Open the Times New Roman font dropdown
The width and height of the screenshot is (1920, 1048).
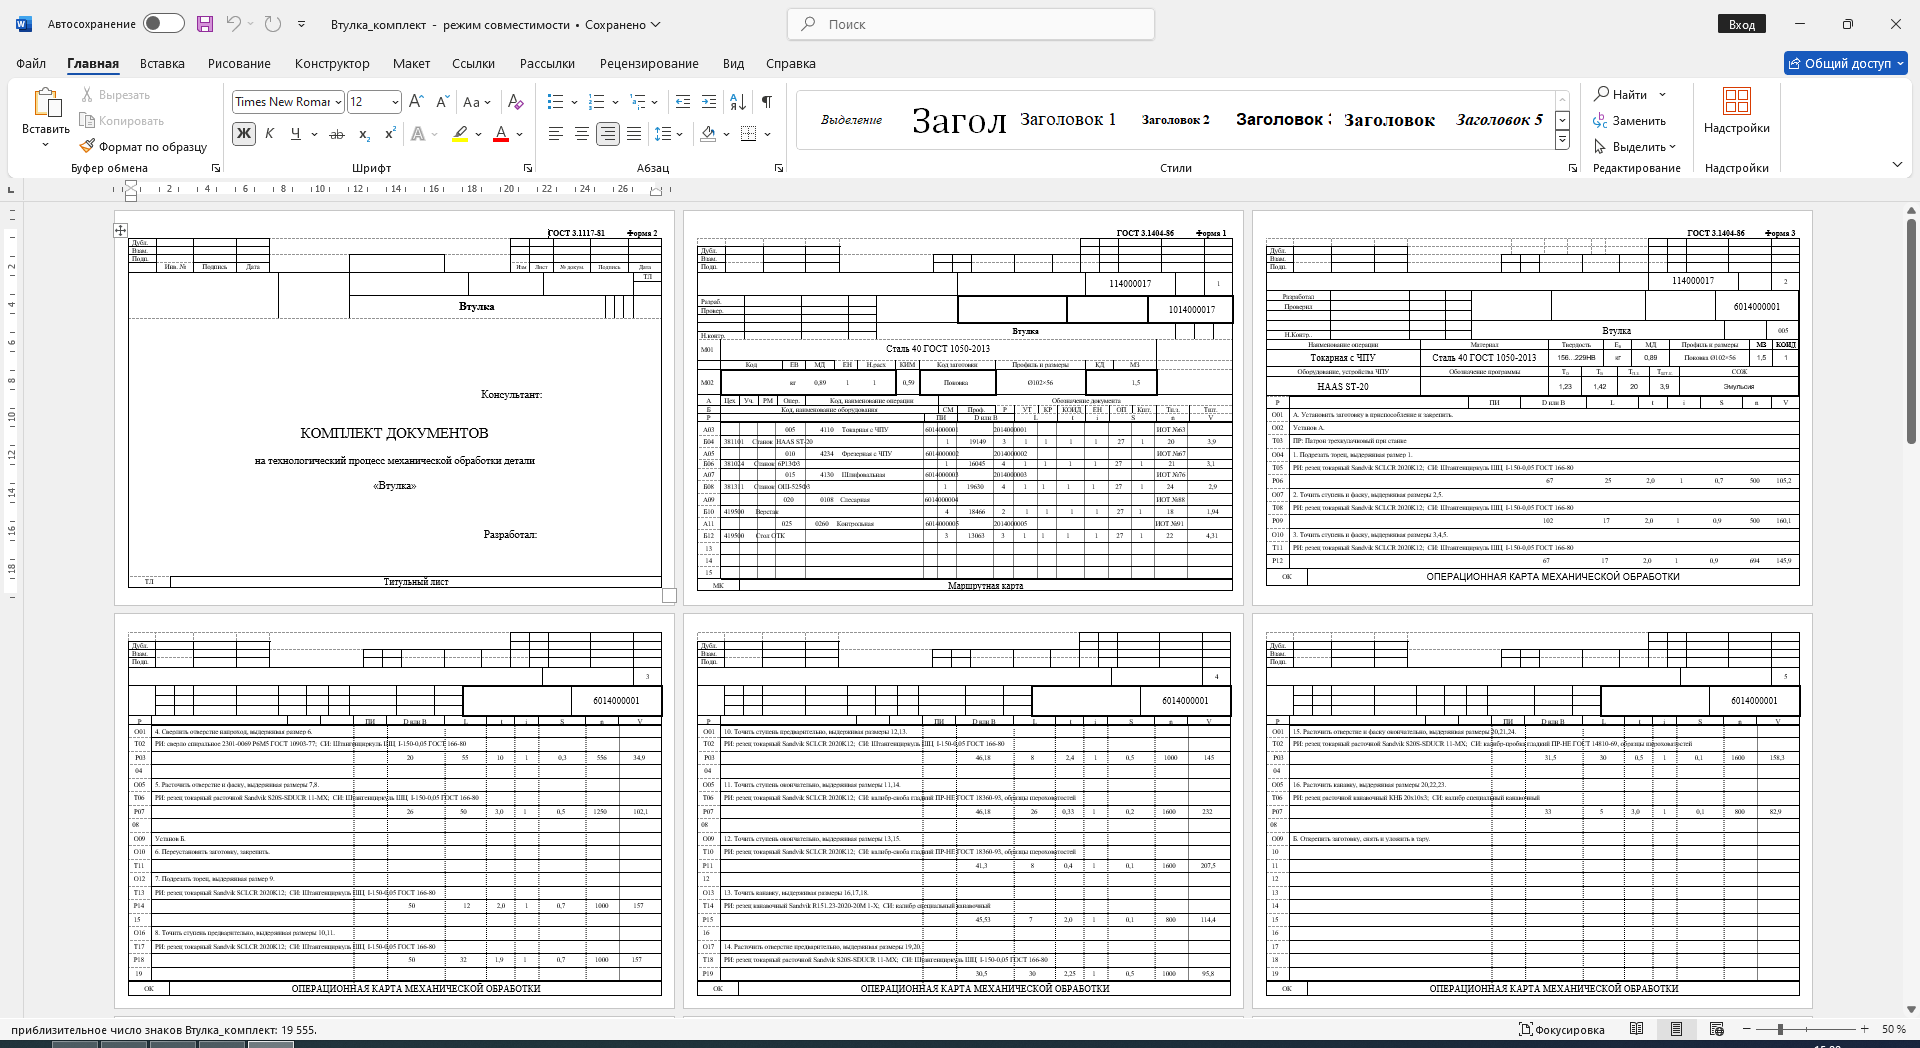click(339, 102)
